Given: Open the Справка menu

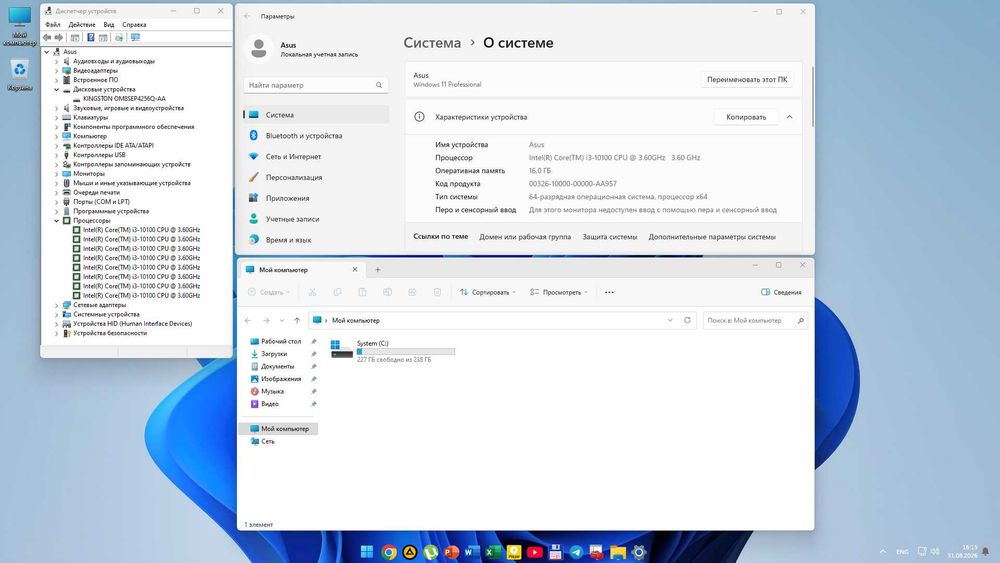Looking at the screenshot, I should [134, 24].
